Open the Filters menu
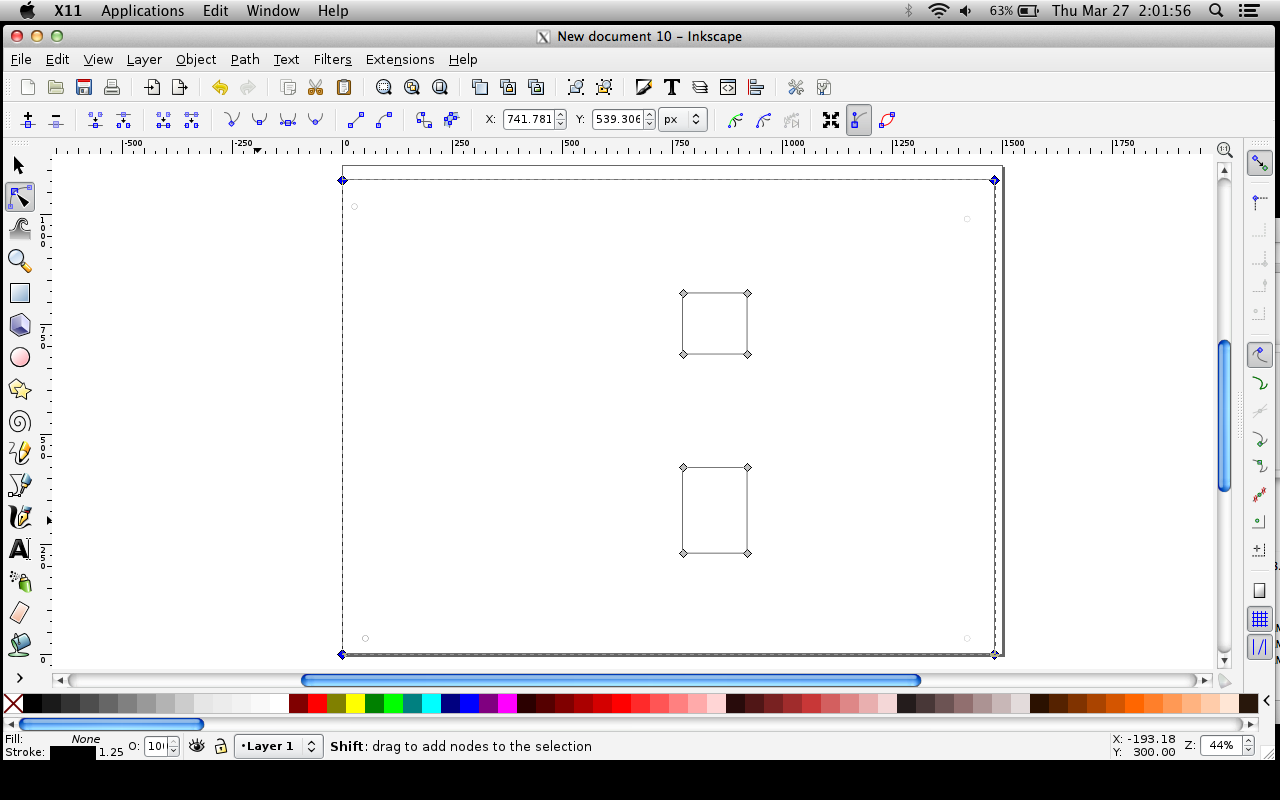 point(333,59)
